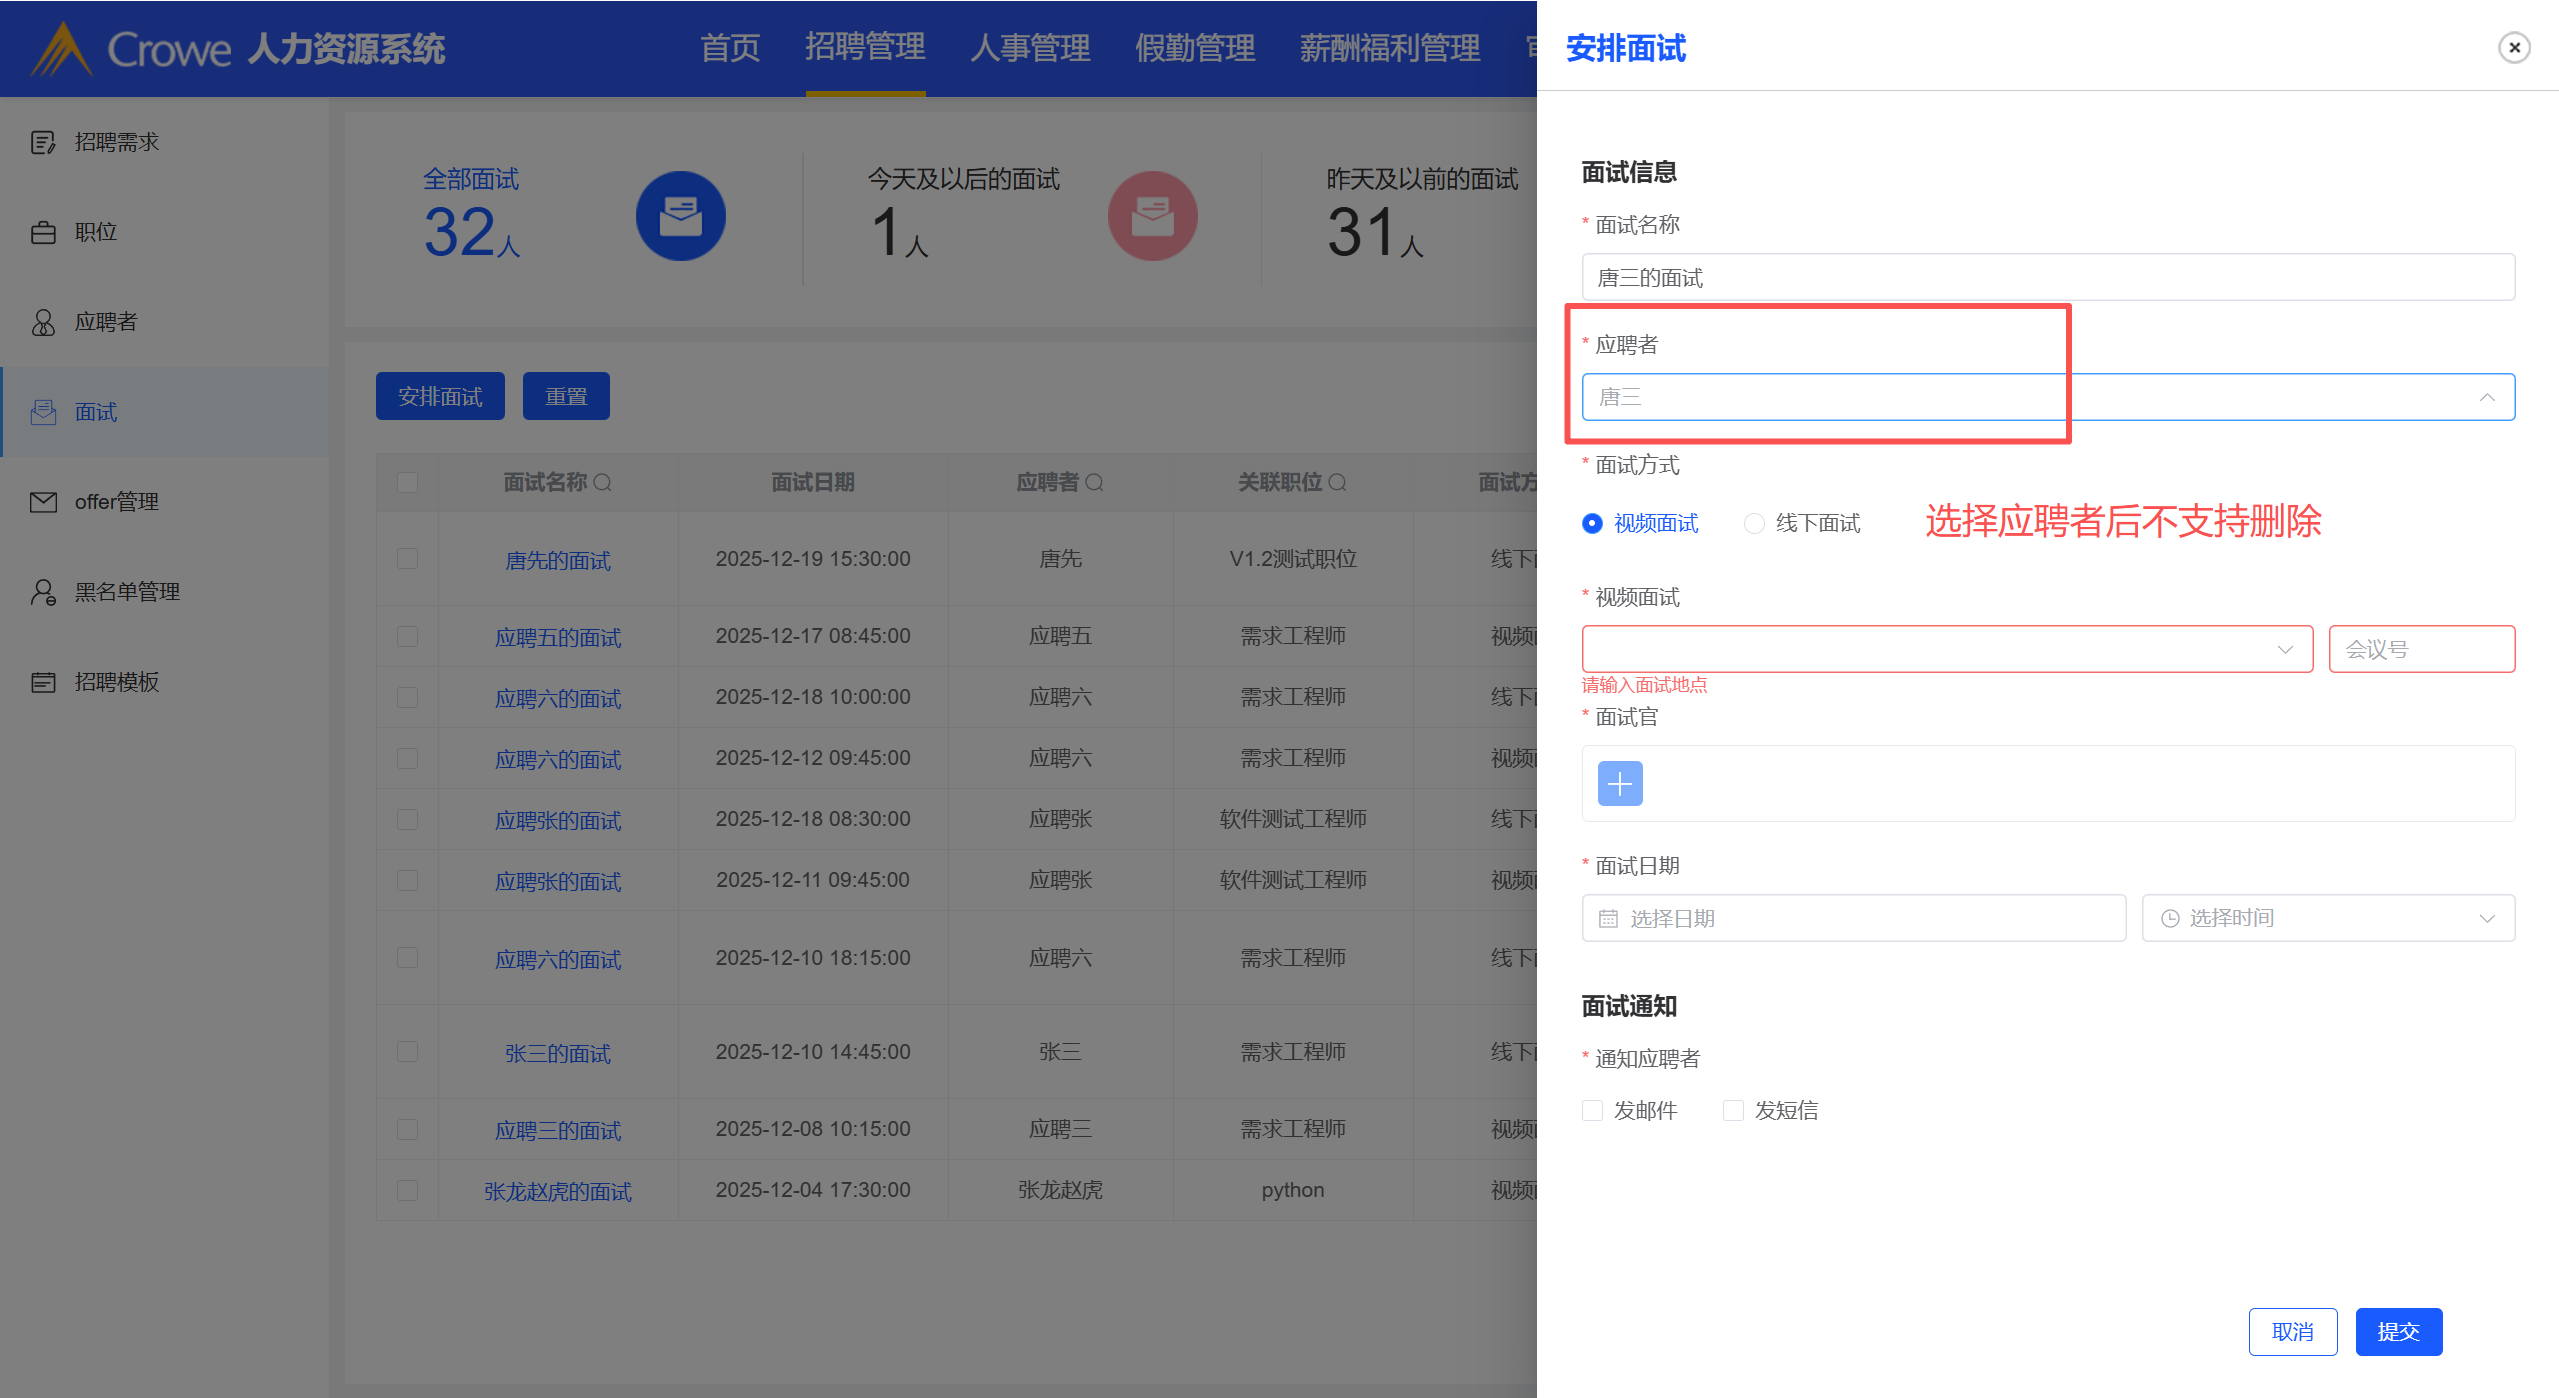This screenshot has height=1398, width=2559.
Task: Open the 人事管理 top menu
Action: (1029, 48)
